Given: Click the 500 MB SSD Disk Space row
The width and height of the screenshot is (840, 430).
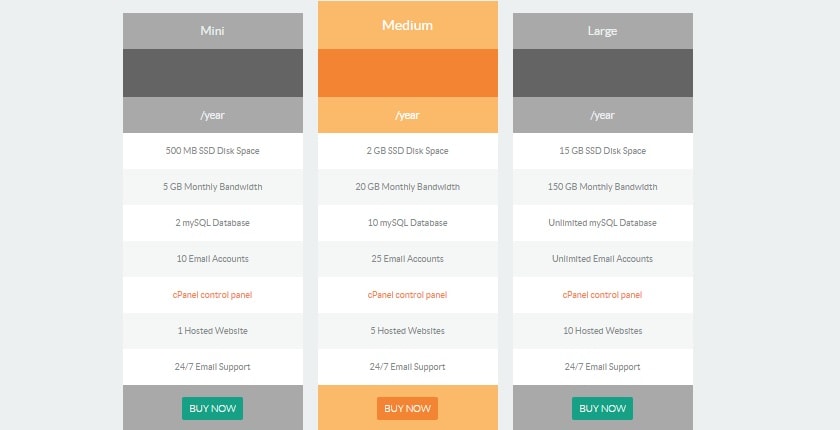Looking at the screenshot, I should (x=213, y=151).
